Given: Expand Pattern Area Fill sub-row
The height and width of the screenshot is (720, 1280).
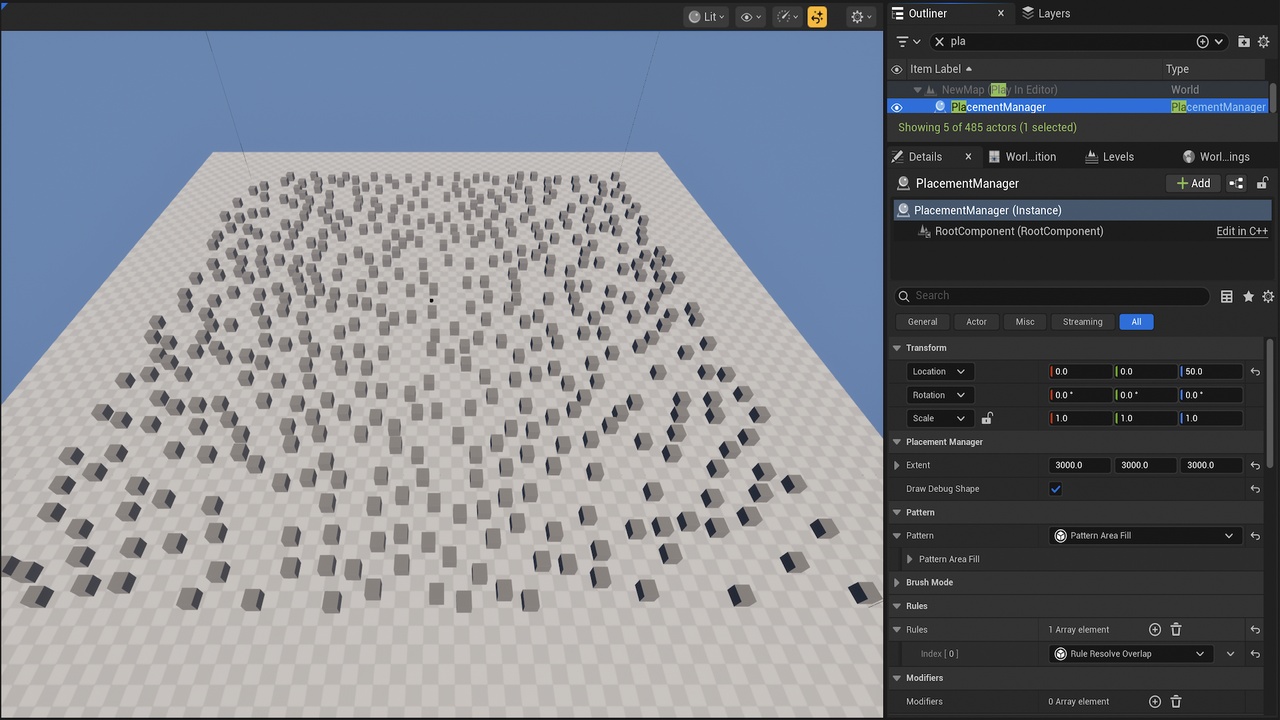Looking at the screenshot, I should point(909,559).
